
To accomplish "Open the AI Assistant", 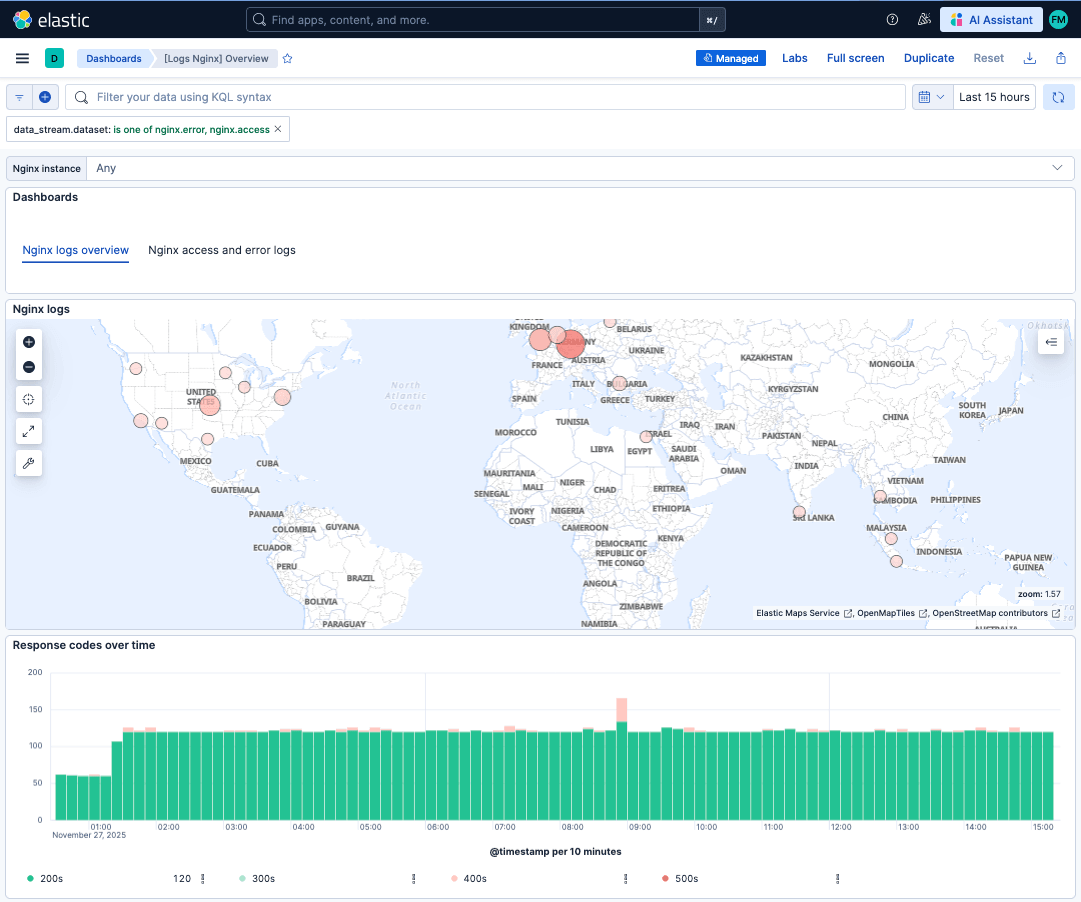I will [990, 20].
